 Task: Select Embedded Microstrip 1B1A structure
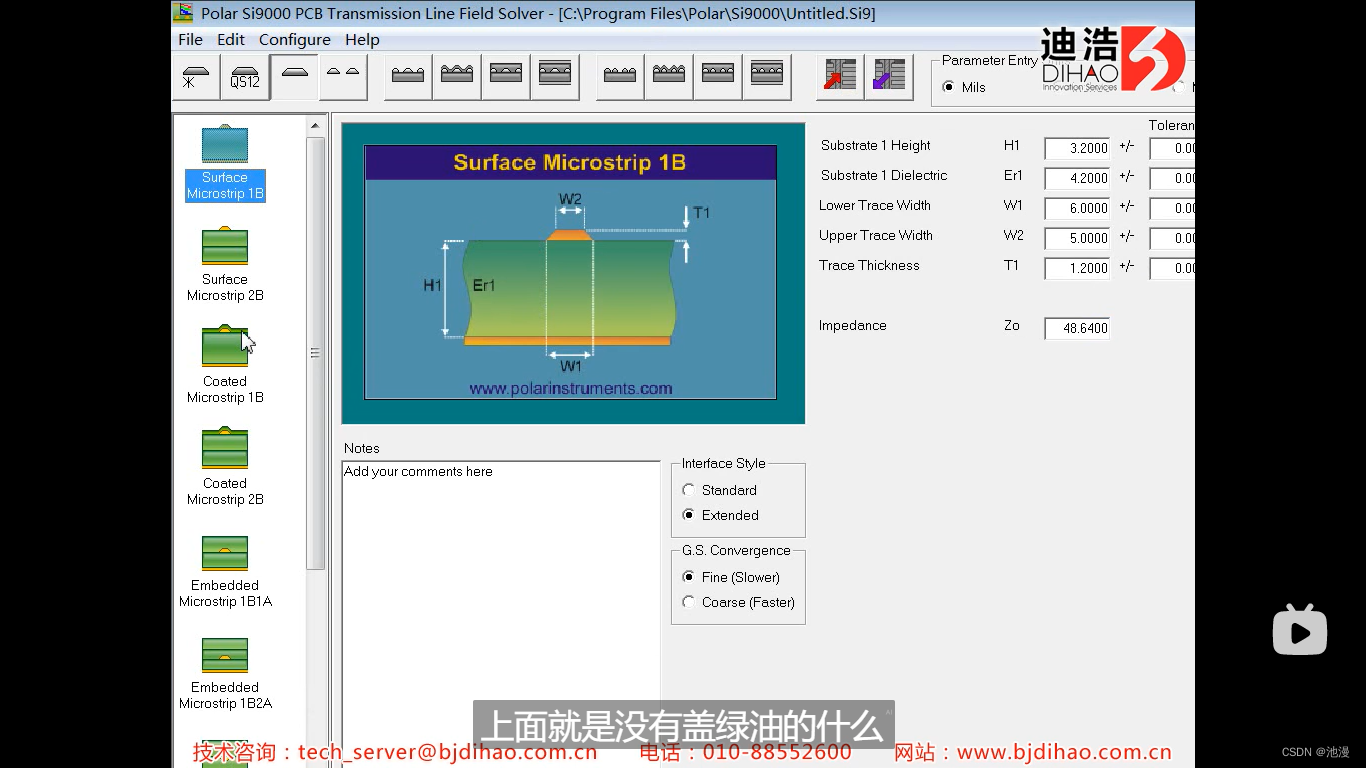pos(225,571)
